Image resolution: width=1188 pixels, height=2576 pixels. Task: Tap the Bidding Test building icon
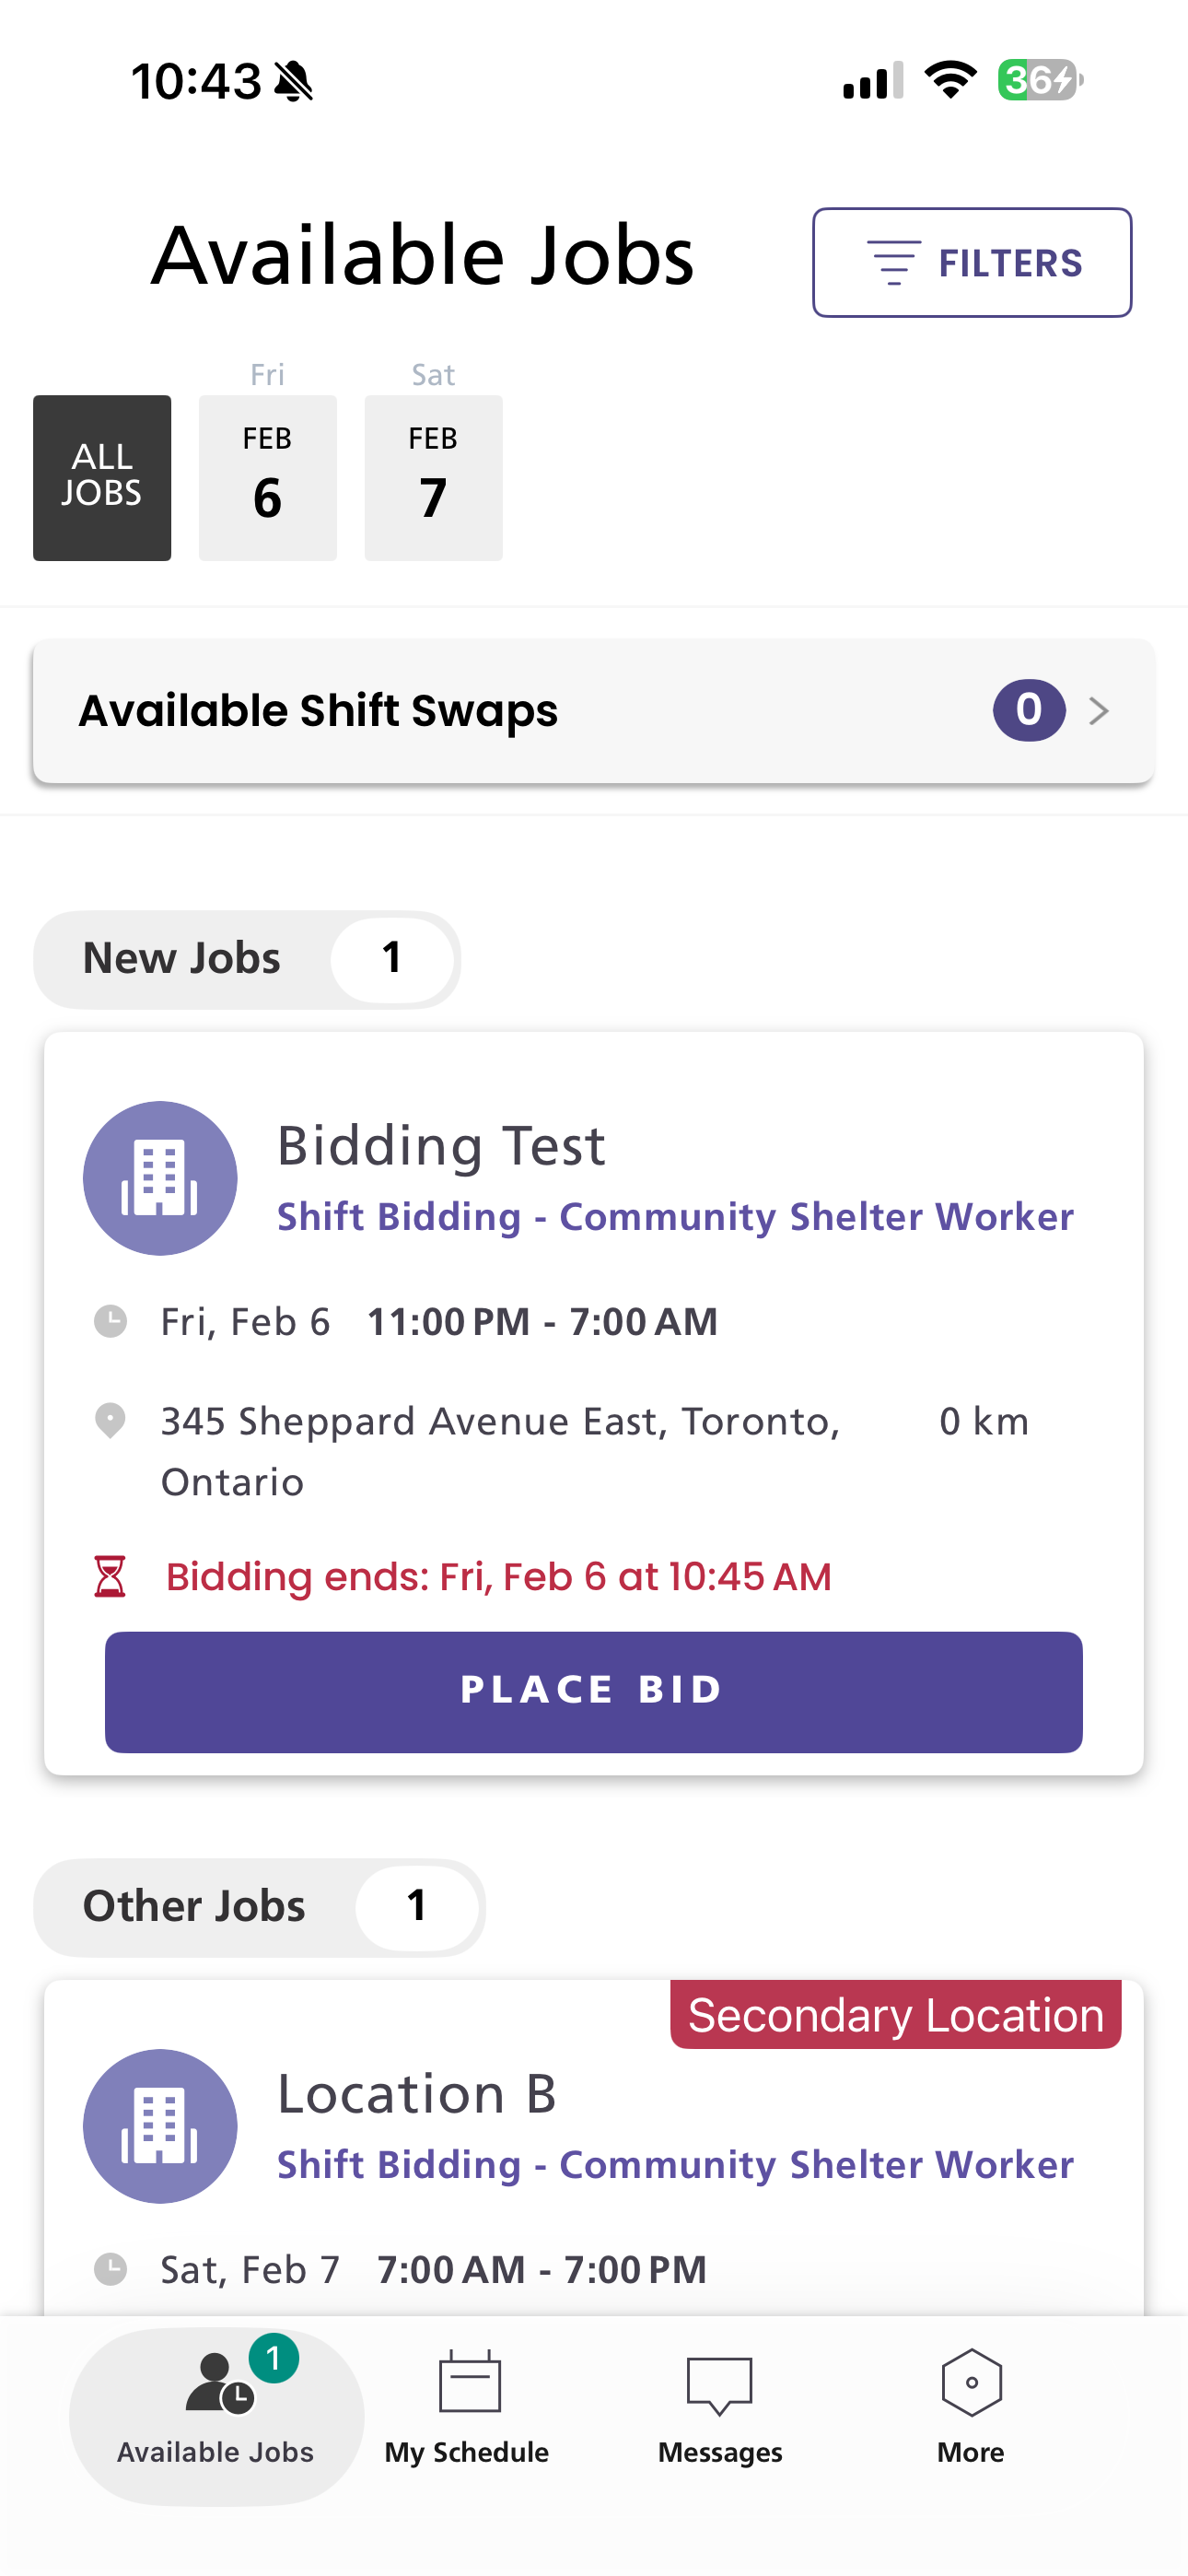(x=160, y=1178)
